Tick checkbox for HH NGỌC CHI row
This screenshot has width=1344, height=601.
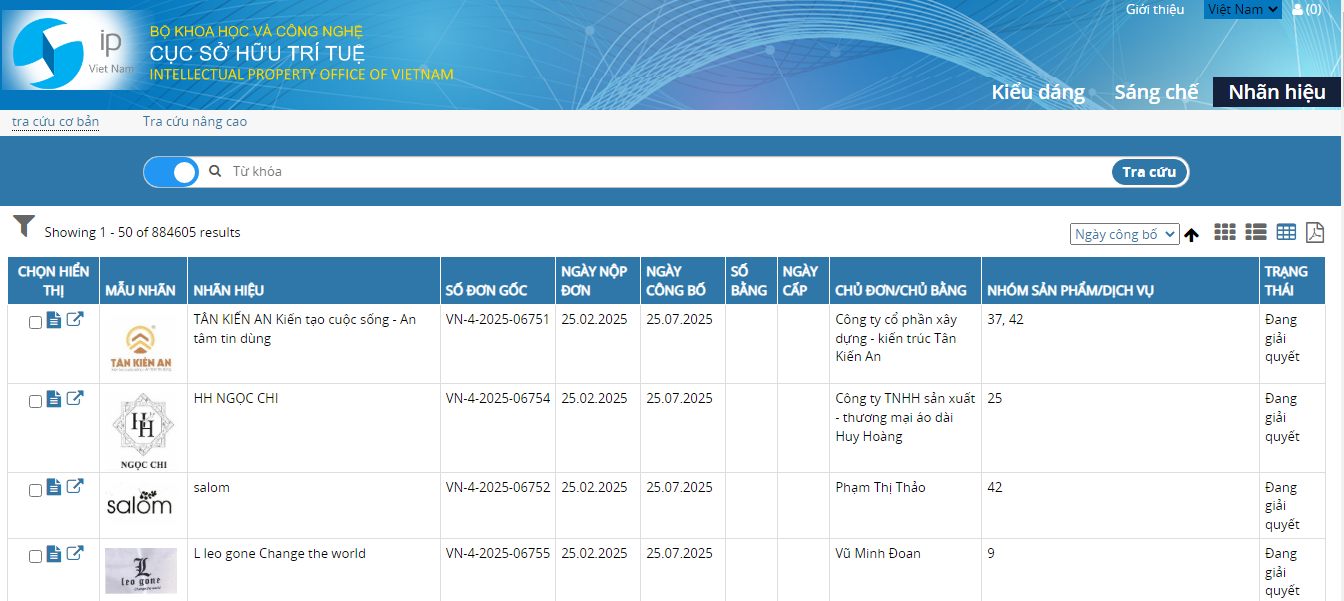(x=36, y=401)
